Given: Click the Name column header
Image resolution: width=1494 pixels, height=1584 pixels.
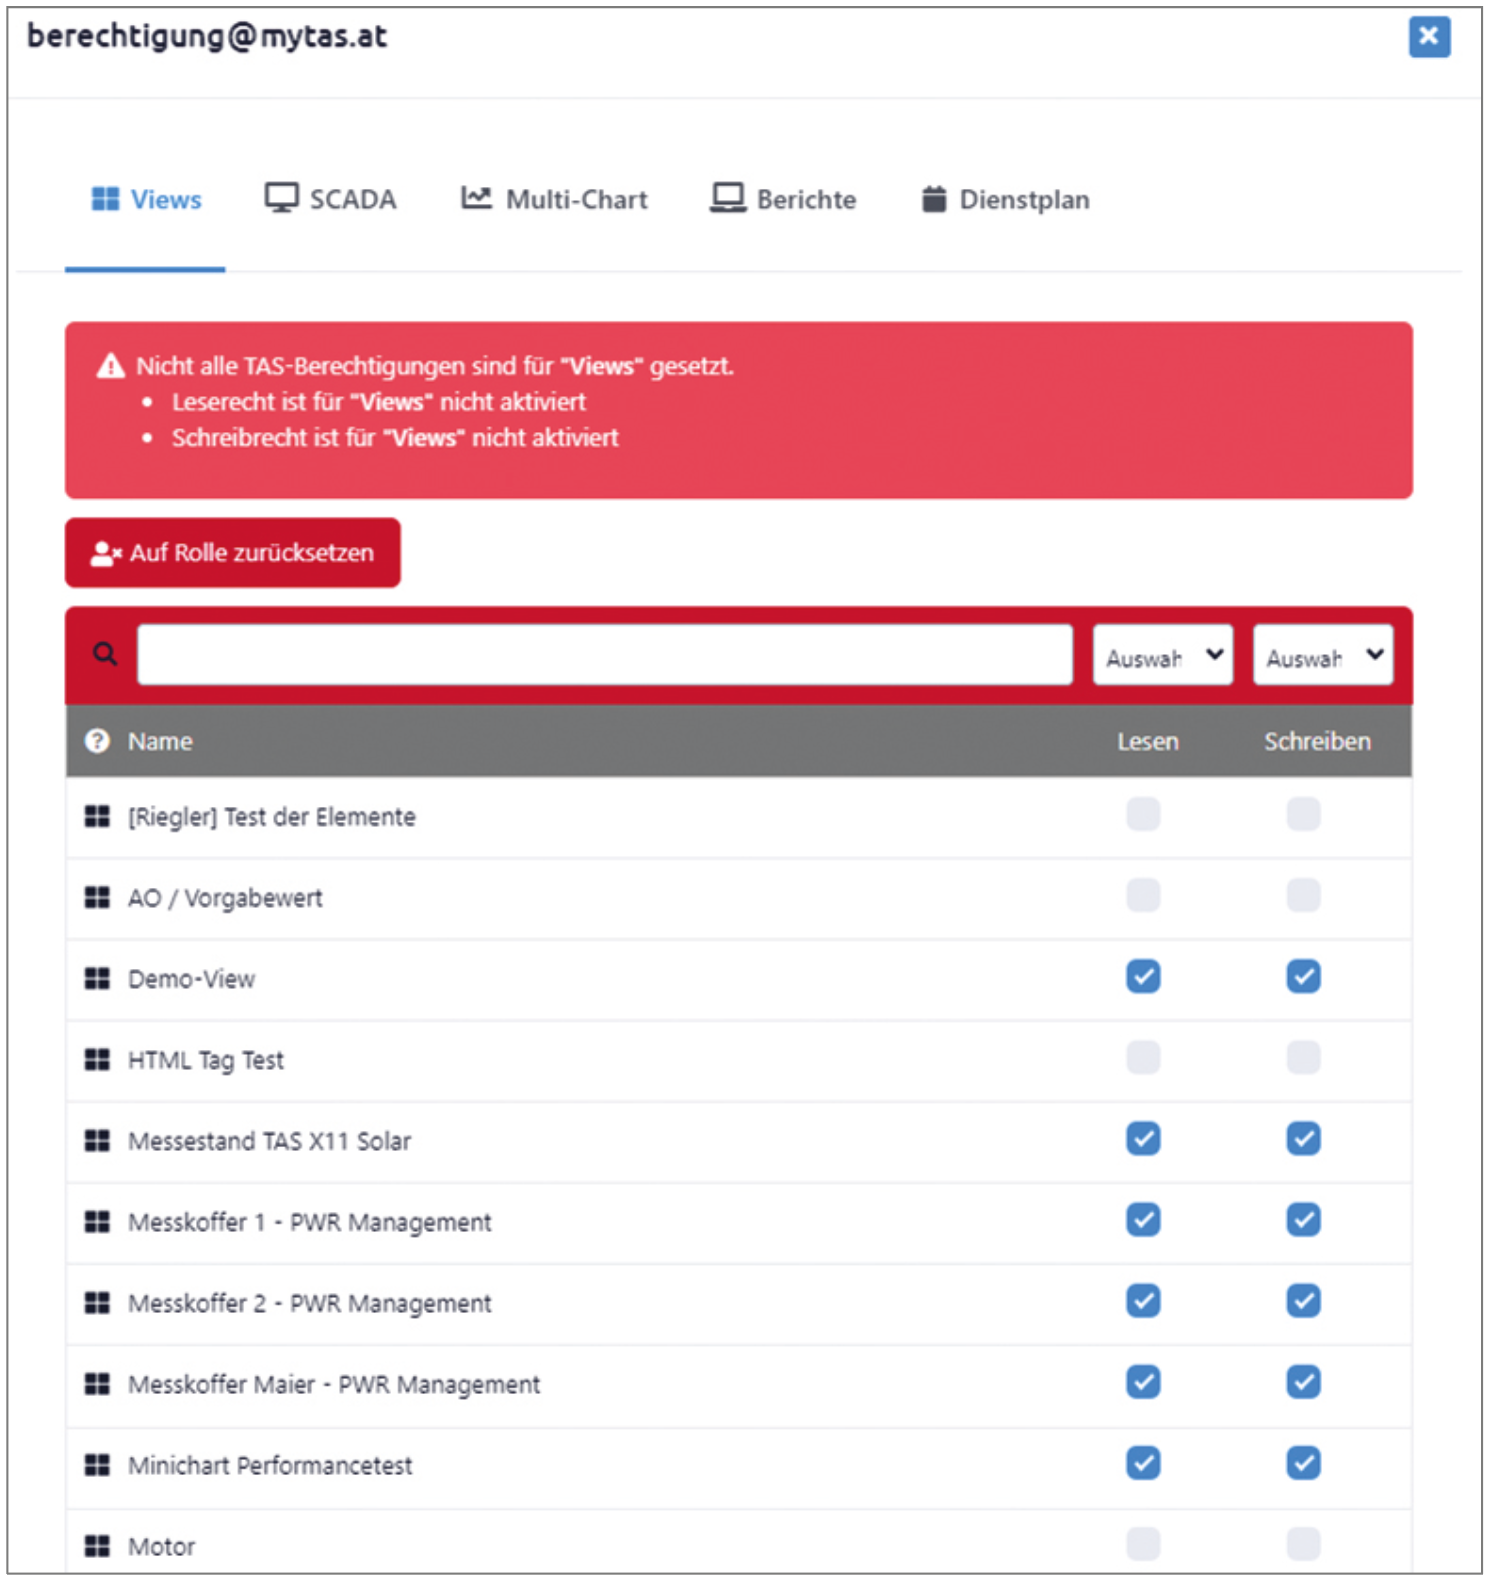Looking at the screenshot, I should click(160, 741).
